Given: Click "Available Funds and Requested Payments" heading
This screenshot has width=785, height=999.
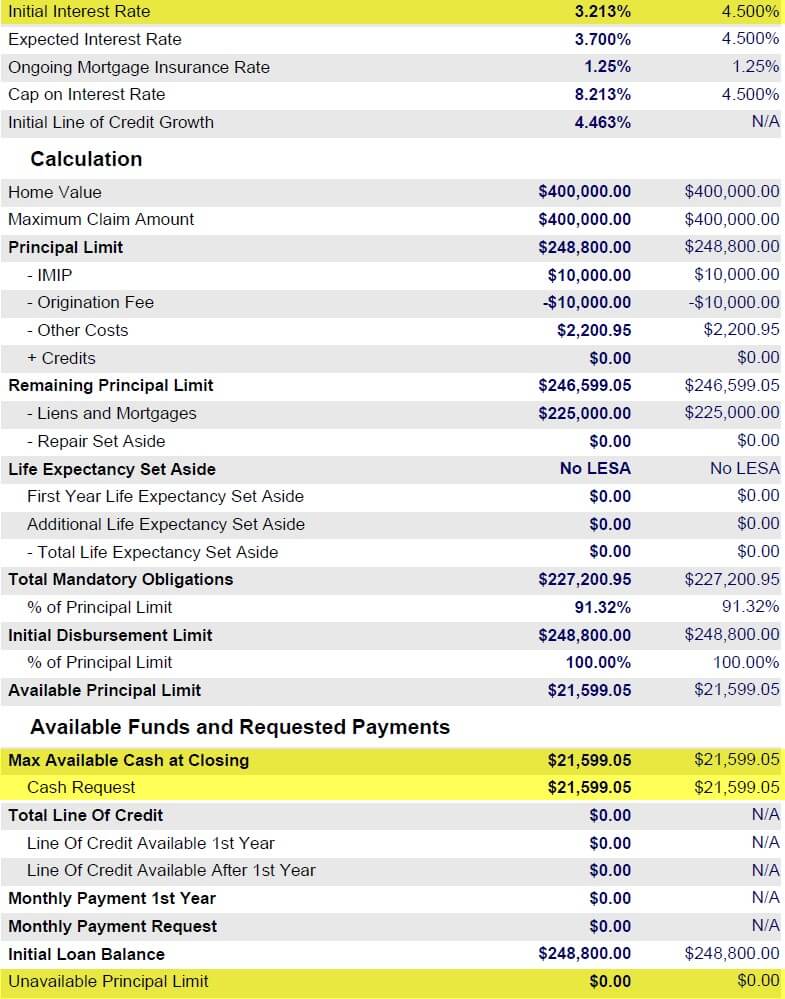Looking at the screenshot, I should point(240,727).
